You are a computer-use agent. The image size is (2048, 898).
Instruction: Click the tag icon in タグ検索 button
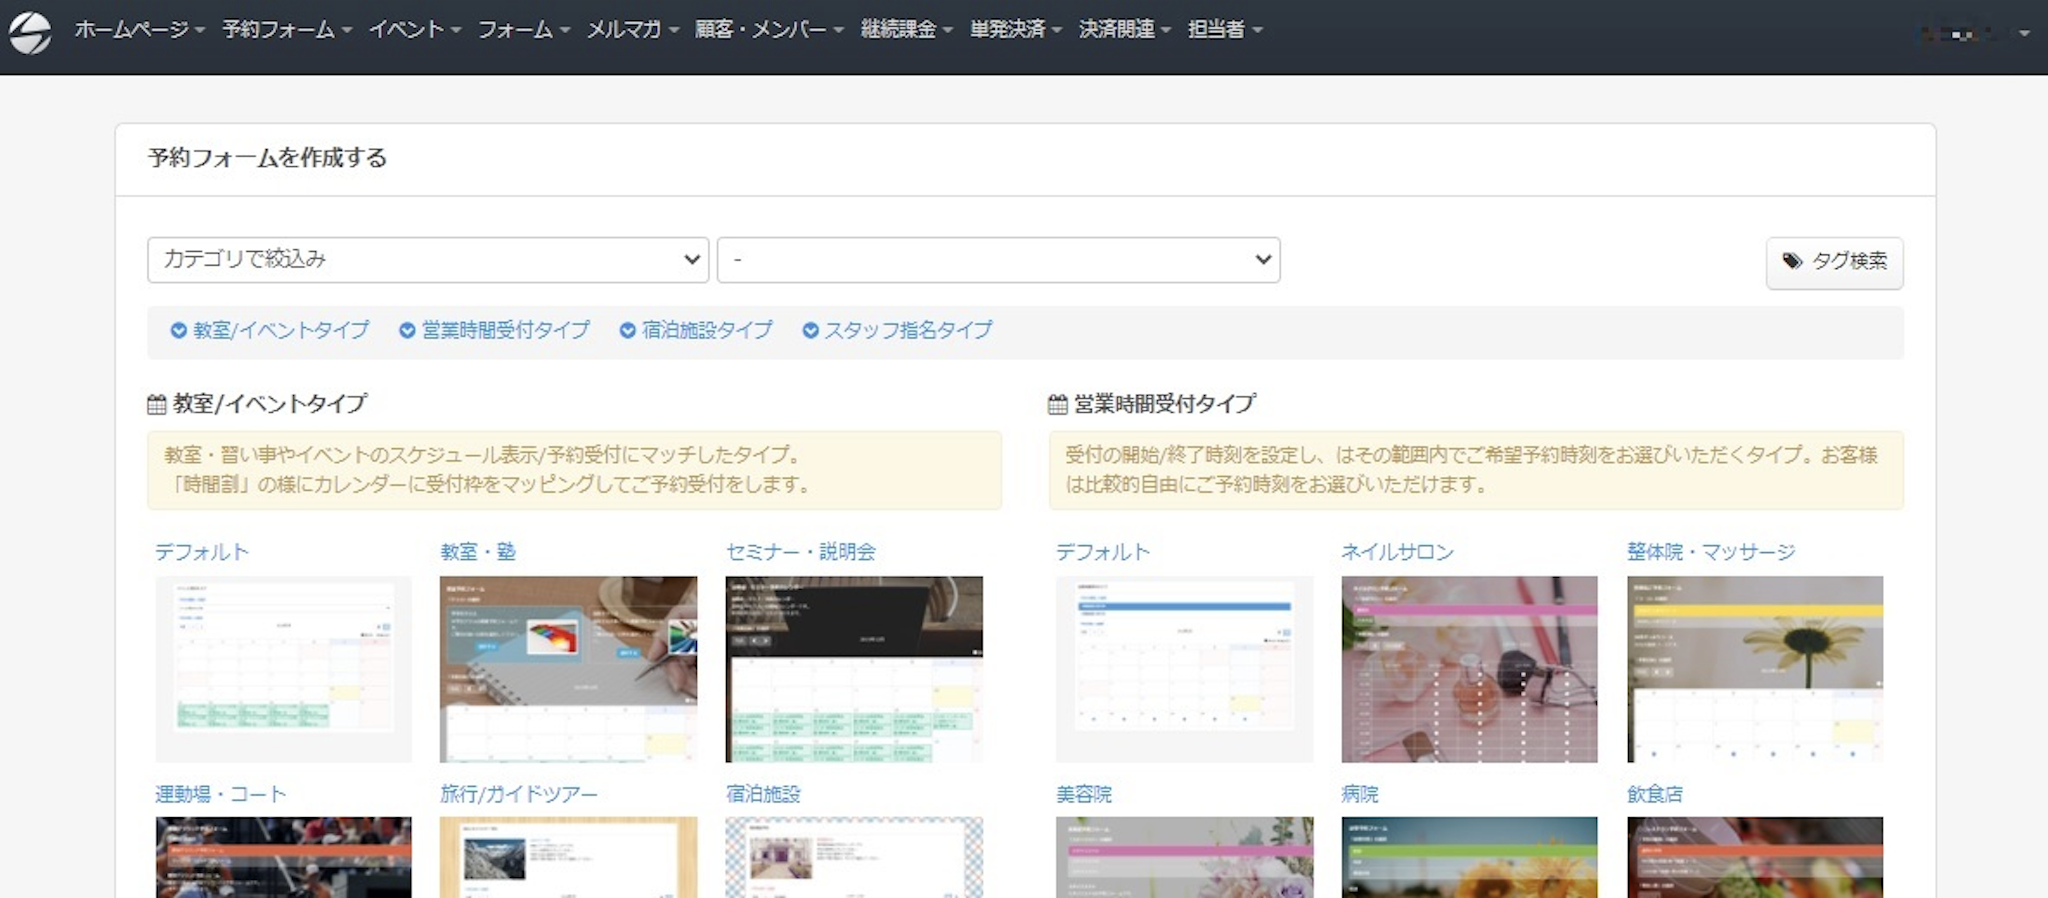click(1792, 261)
